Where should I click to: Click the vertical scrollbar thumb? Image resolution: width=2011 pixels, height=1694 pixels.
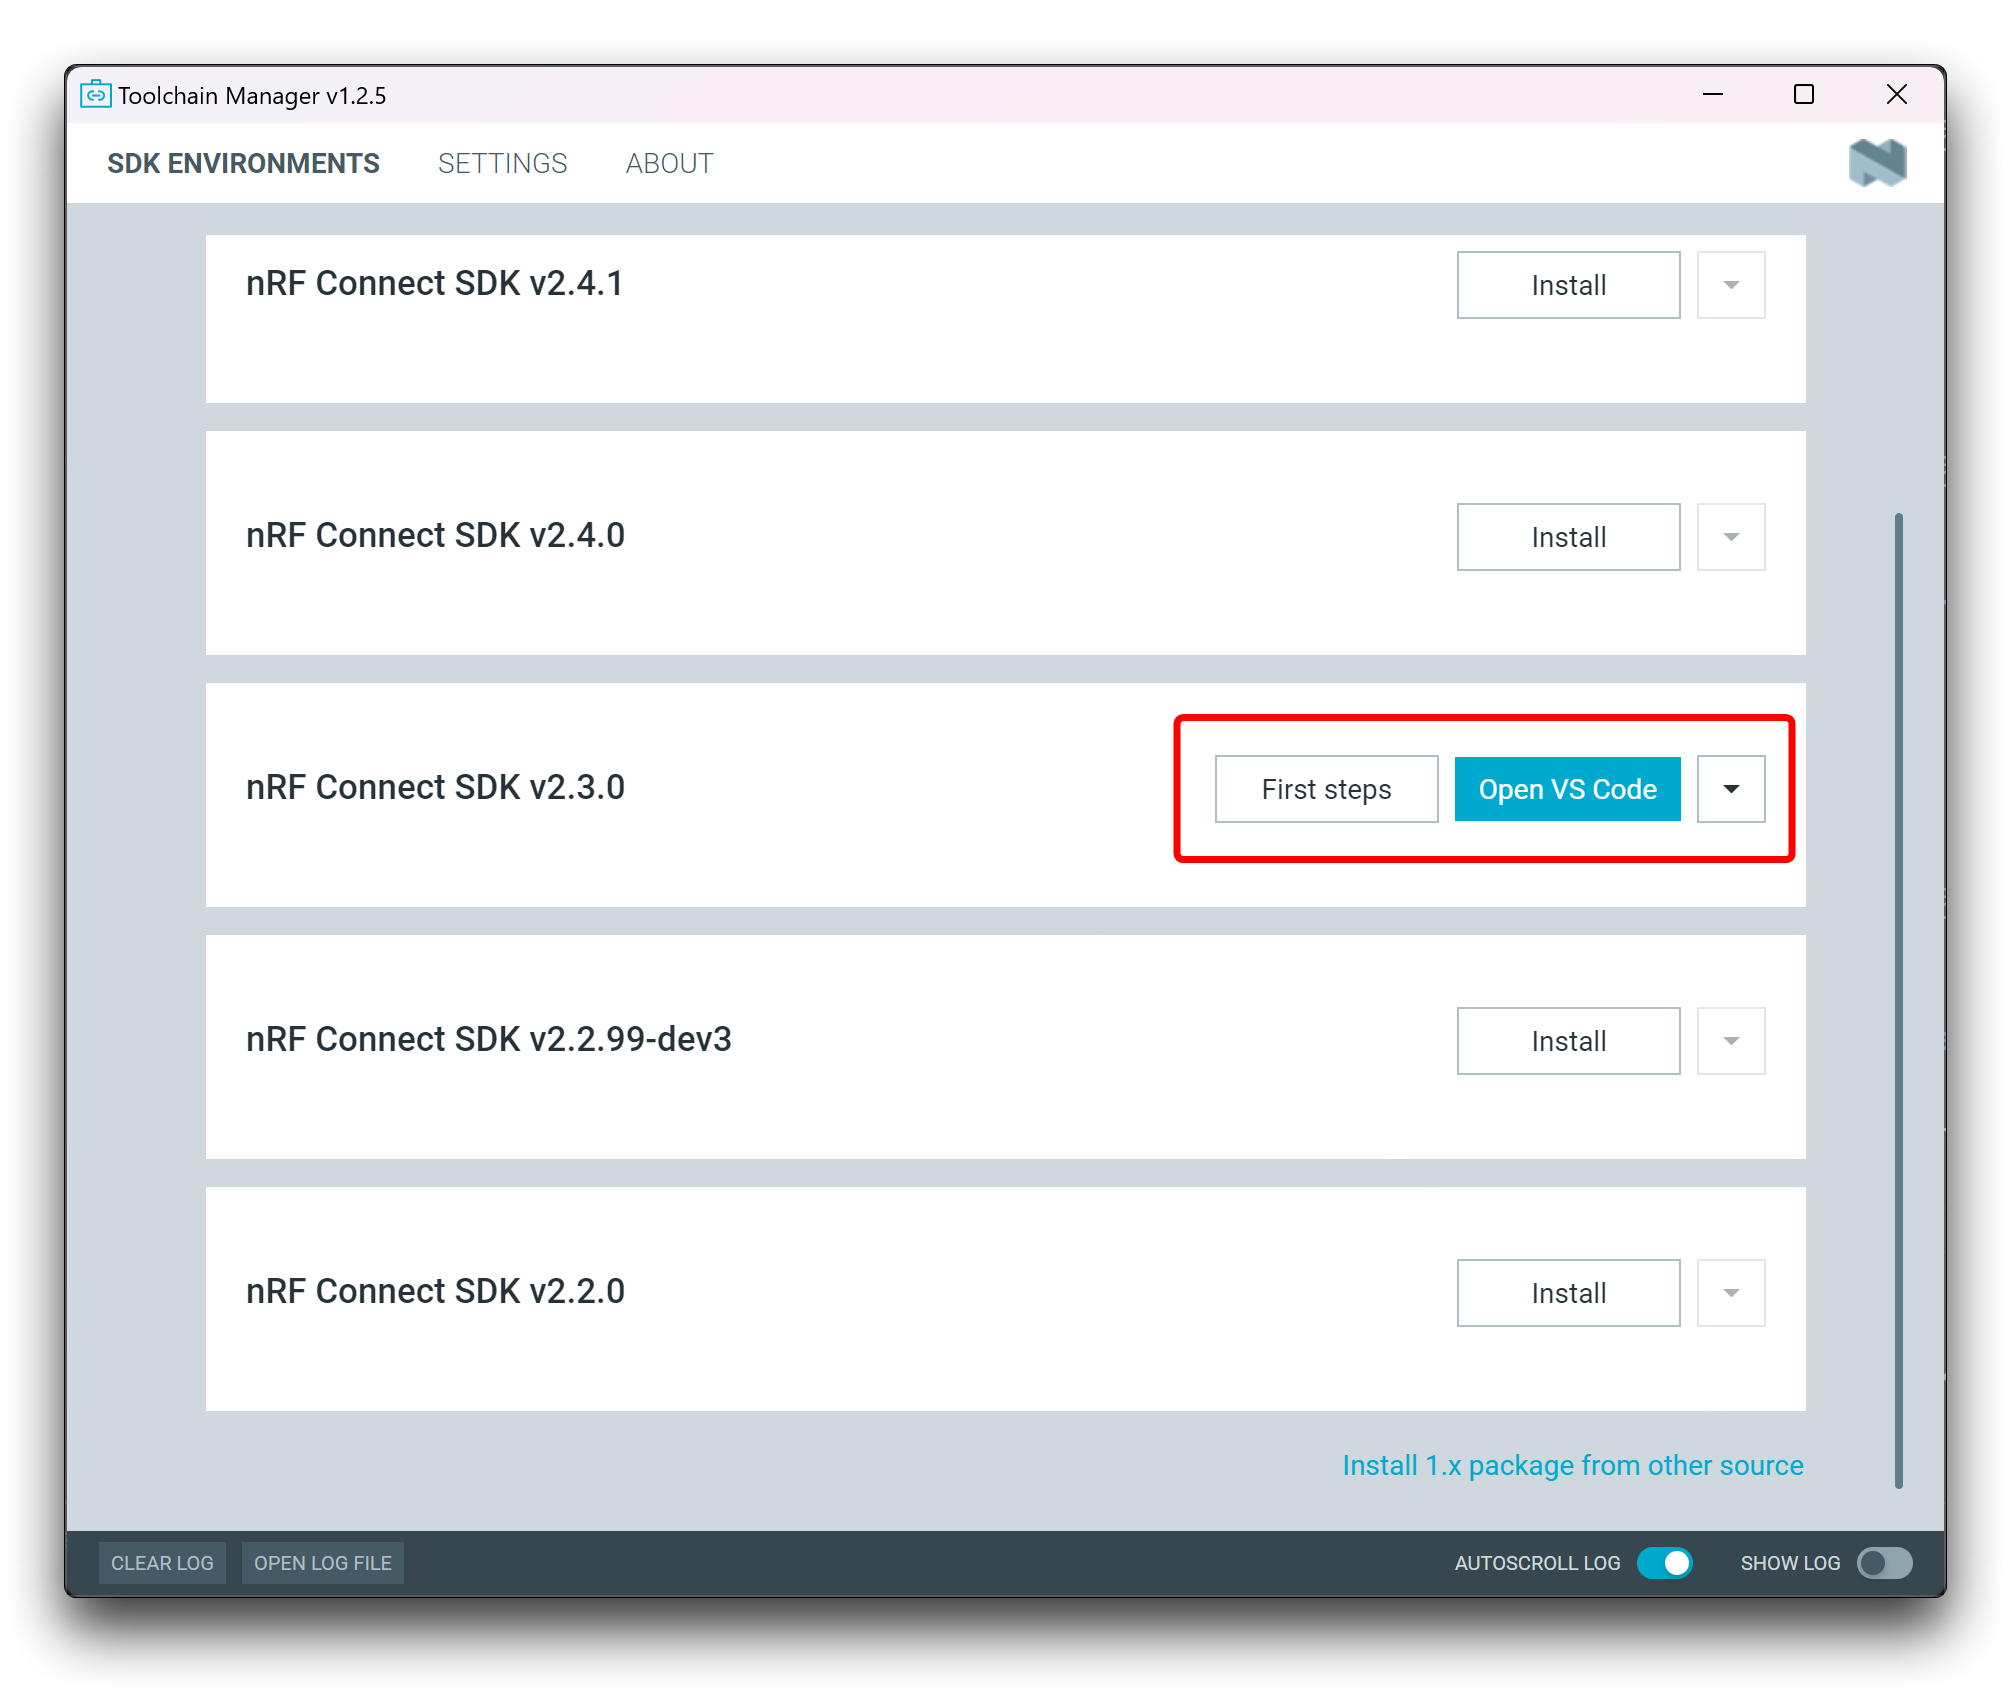point(1898,1000)
